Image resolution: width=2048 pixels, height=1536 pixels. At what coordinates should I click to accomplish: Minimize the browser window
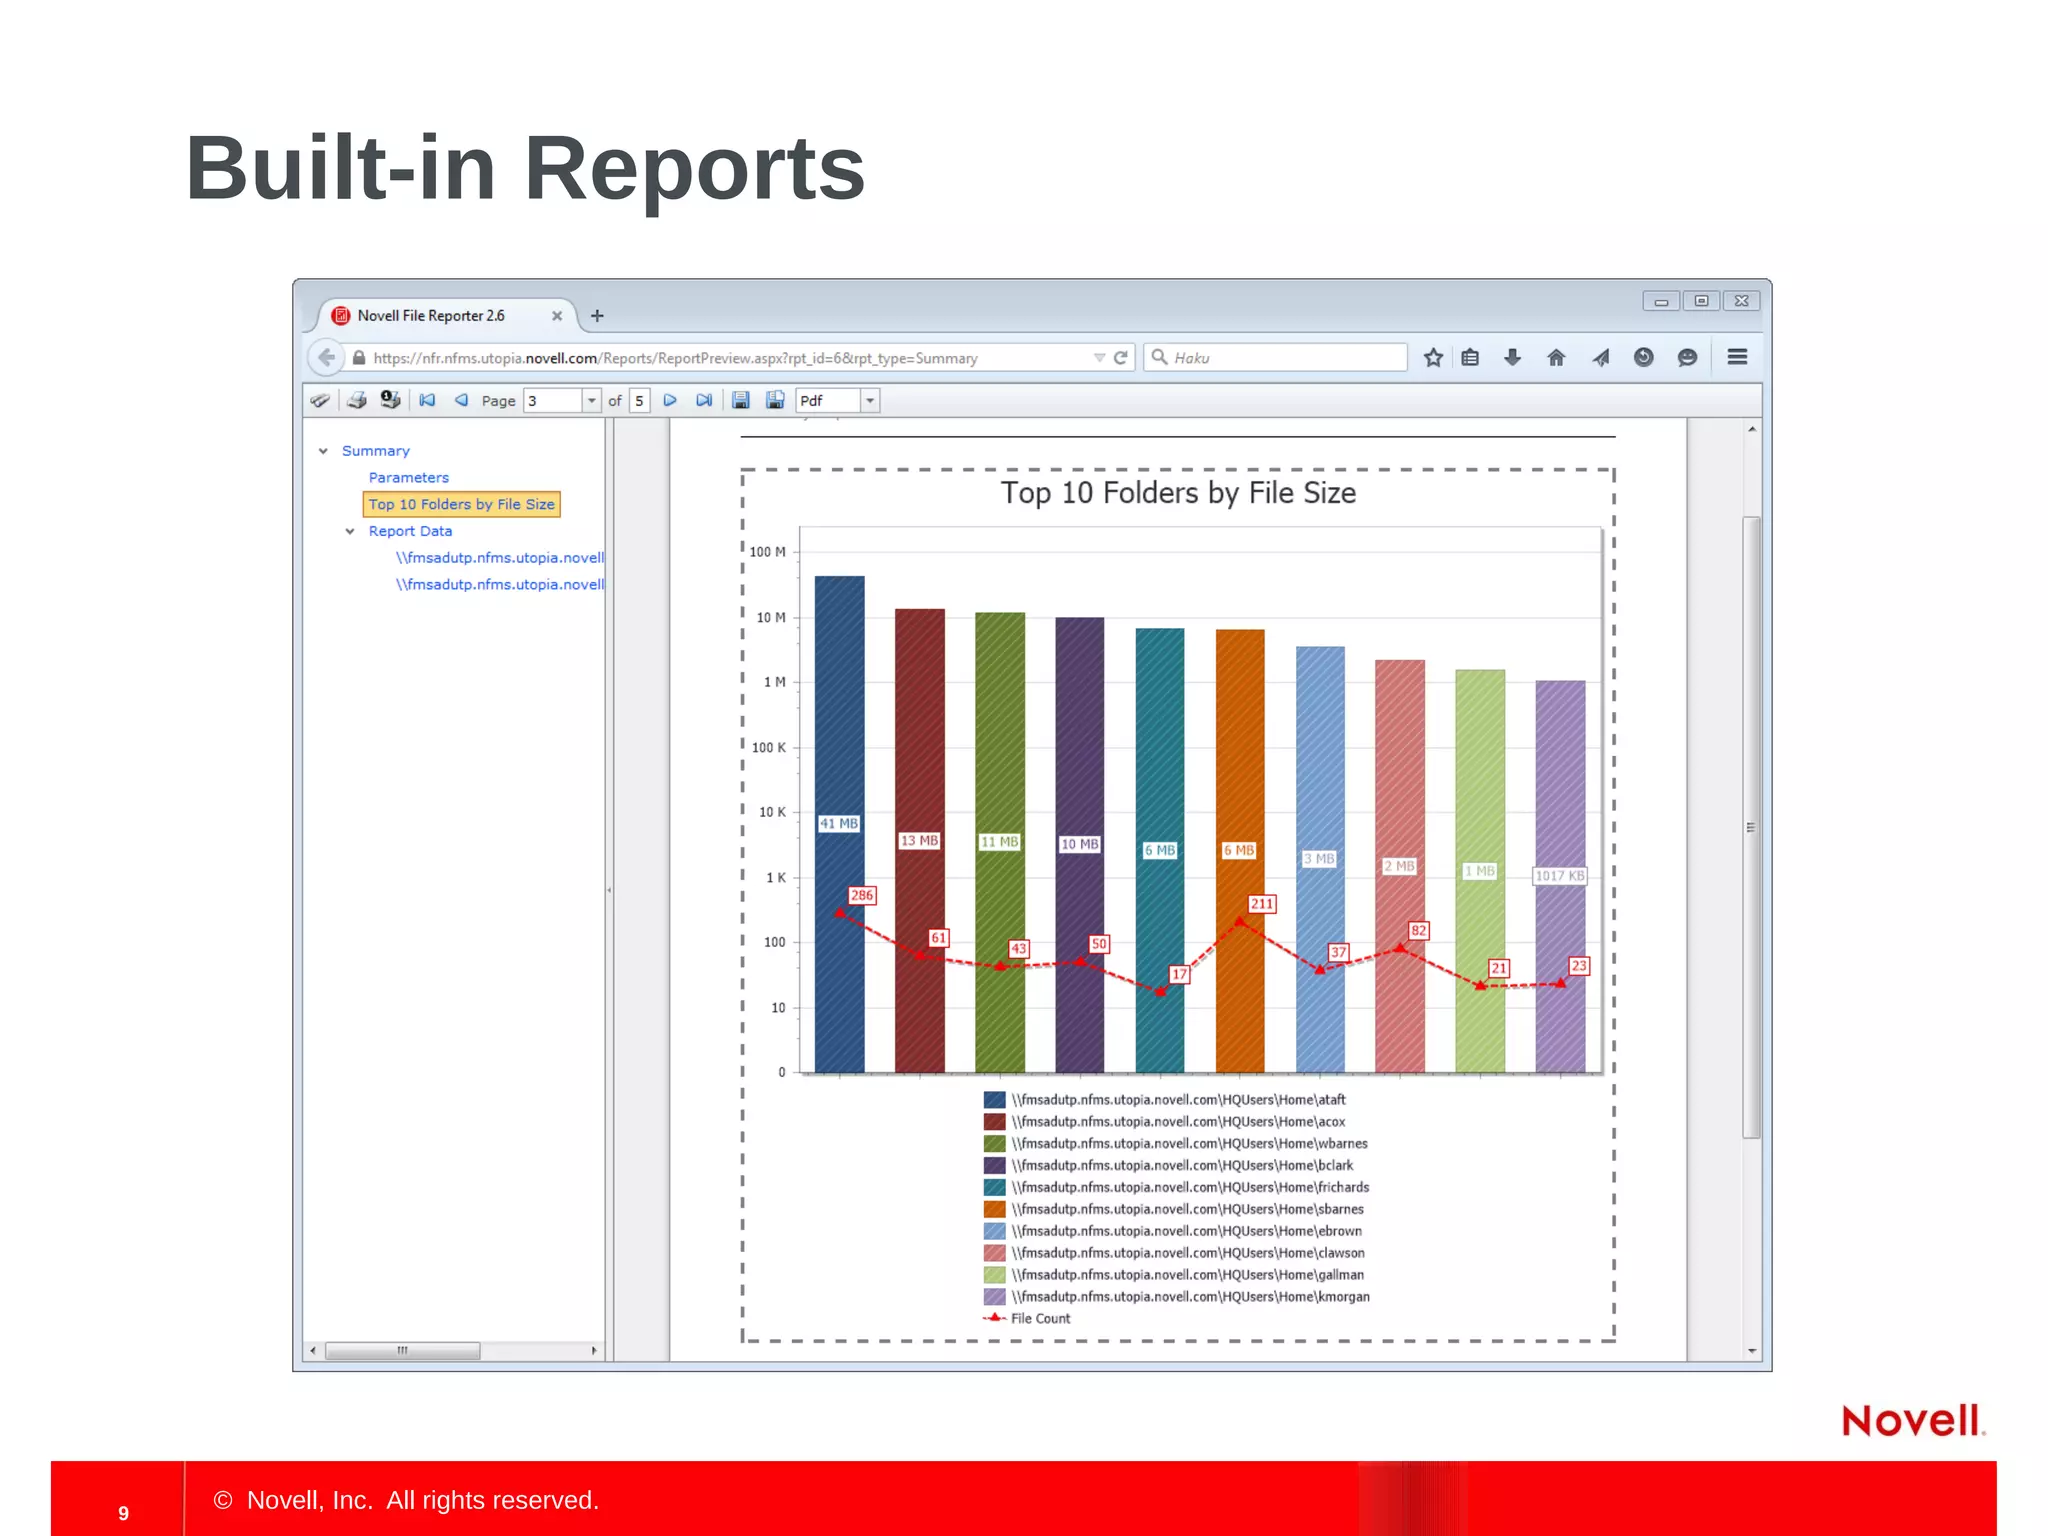1661,301
